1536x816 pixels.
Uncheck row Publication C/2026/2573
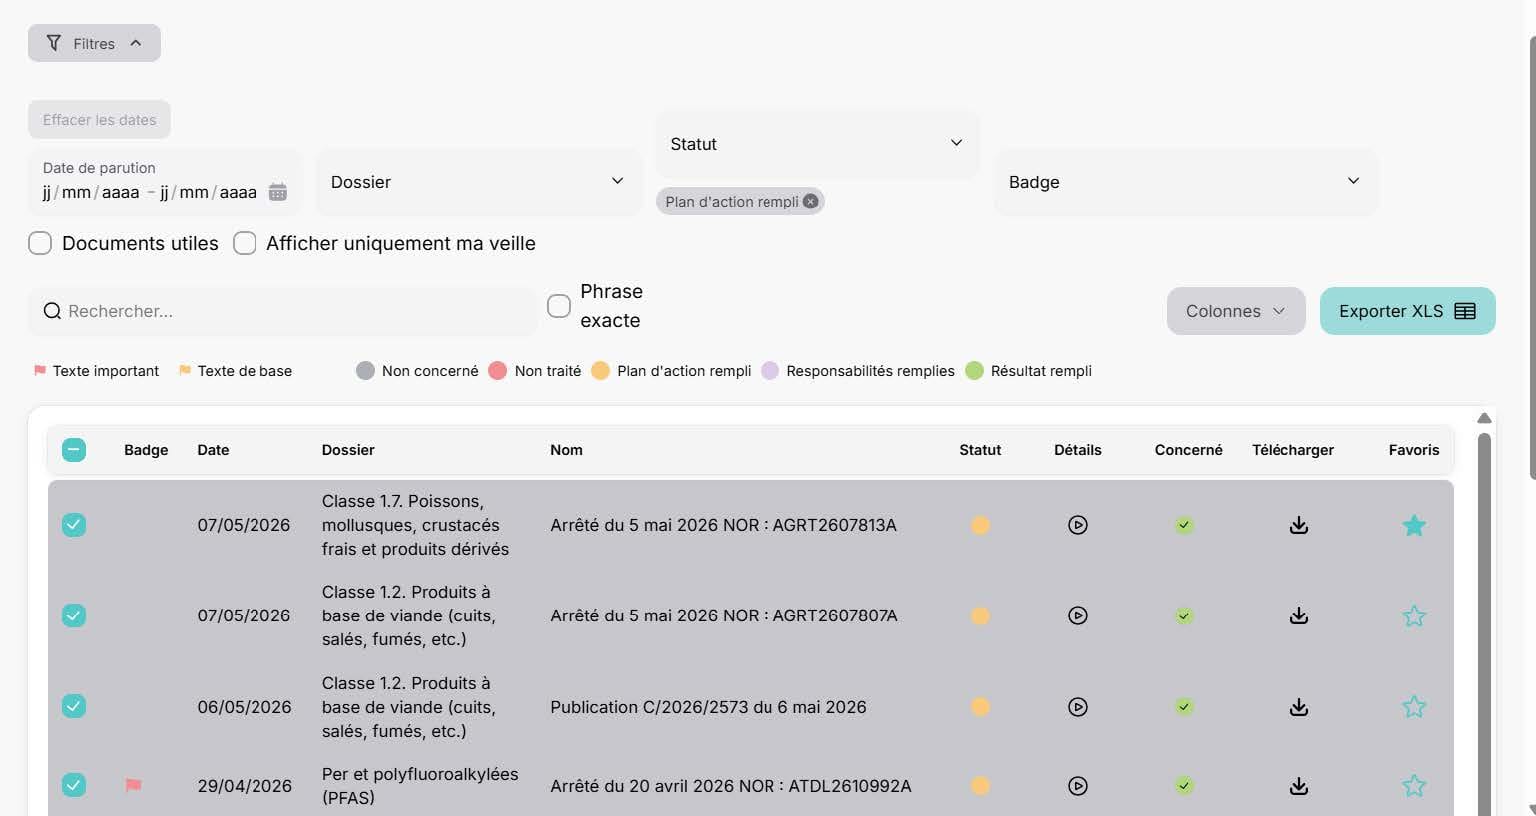(x=74, y=707)
